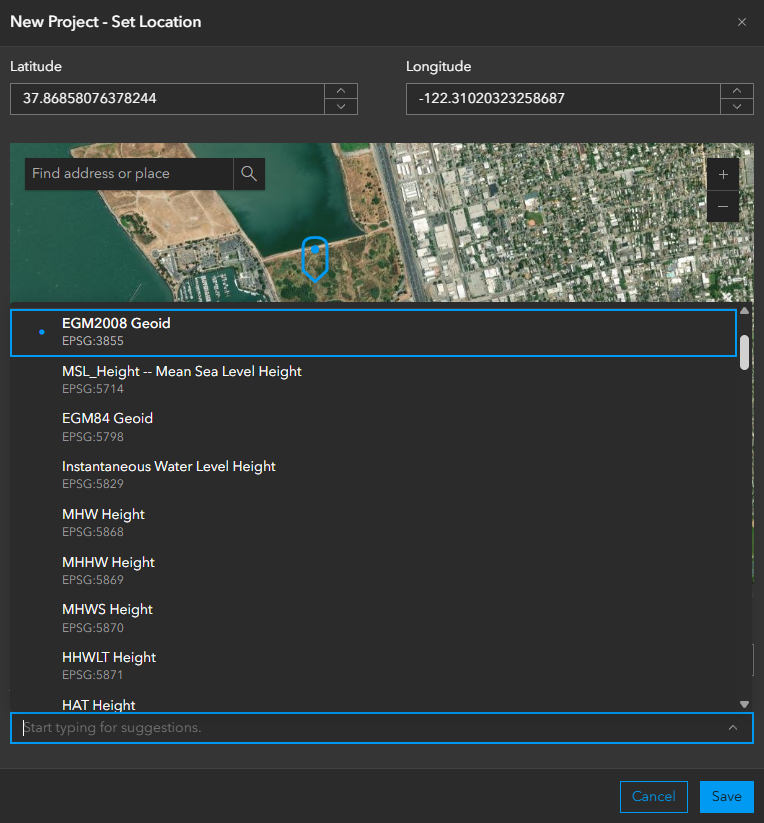Select MHW Height option
The height and width of the screenshot is (823, 764).
pos(373,523)
